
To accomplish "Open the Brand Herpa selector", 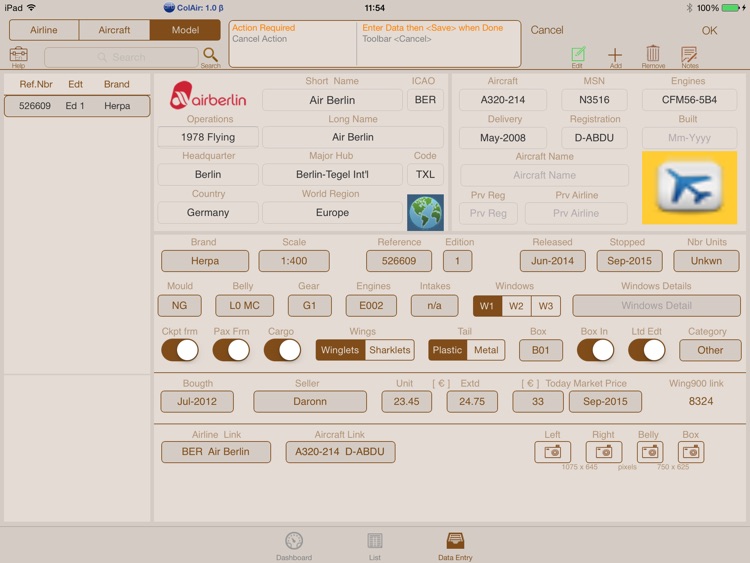I will tap(205, 261).
